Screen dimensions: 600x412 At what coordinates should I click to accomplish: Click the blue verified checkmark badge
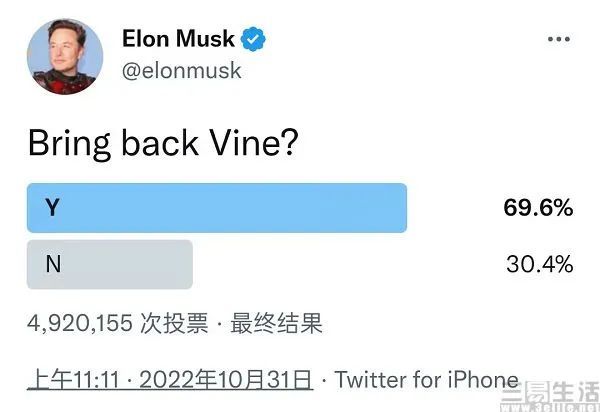click(255, 40)
